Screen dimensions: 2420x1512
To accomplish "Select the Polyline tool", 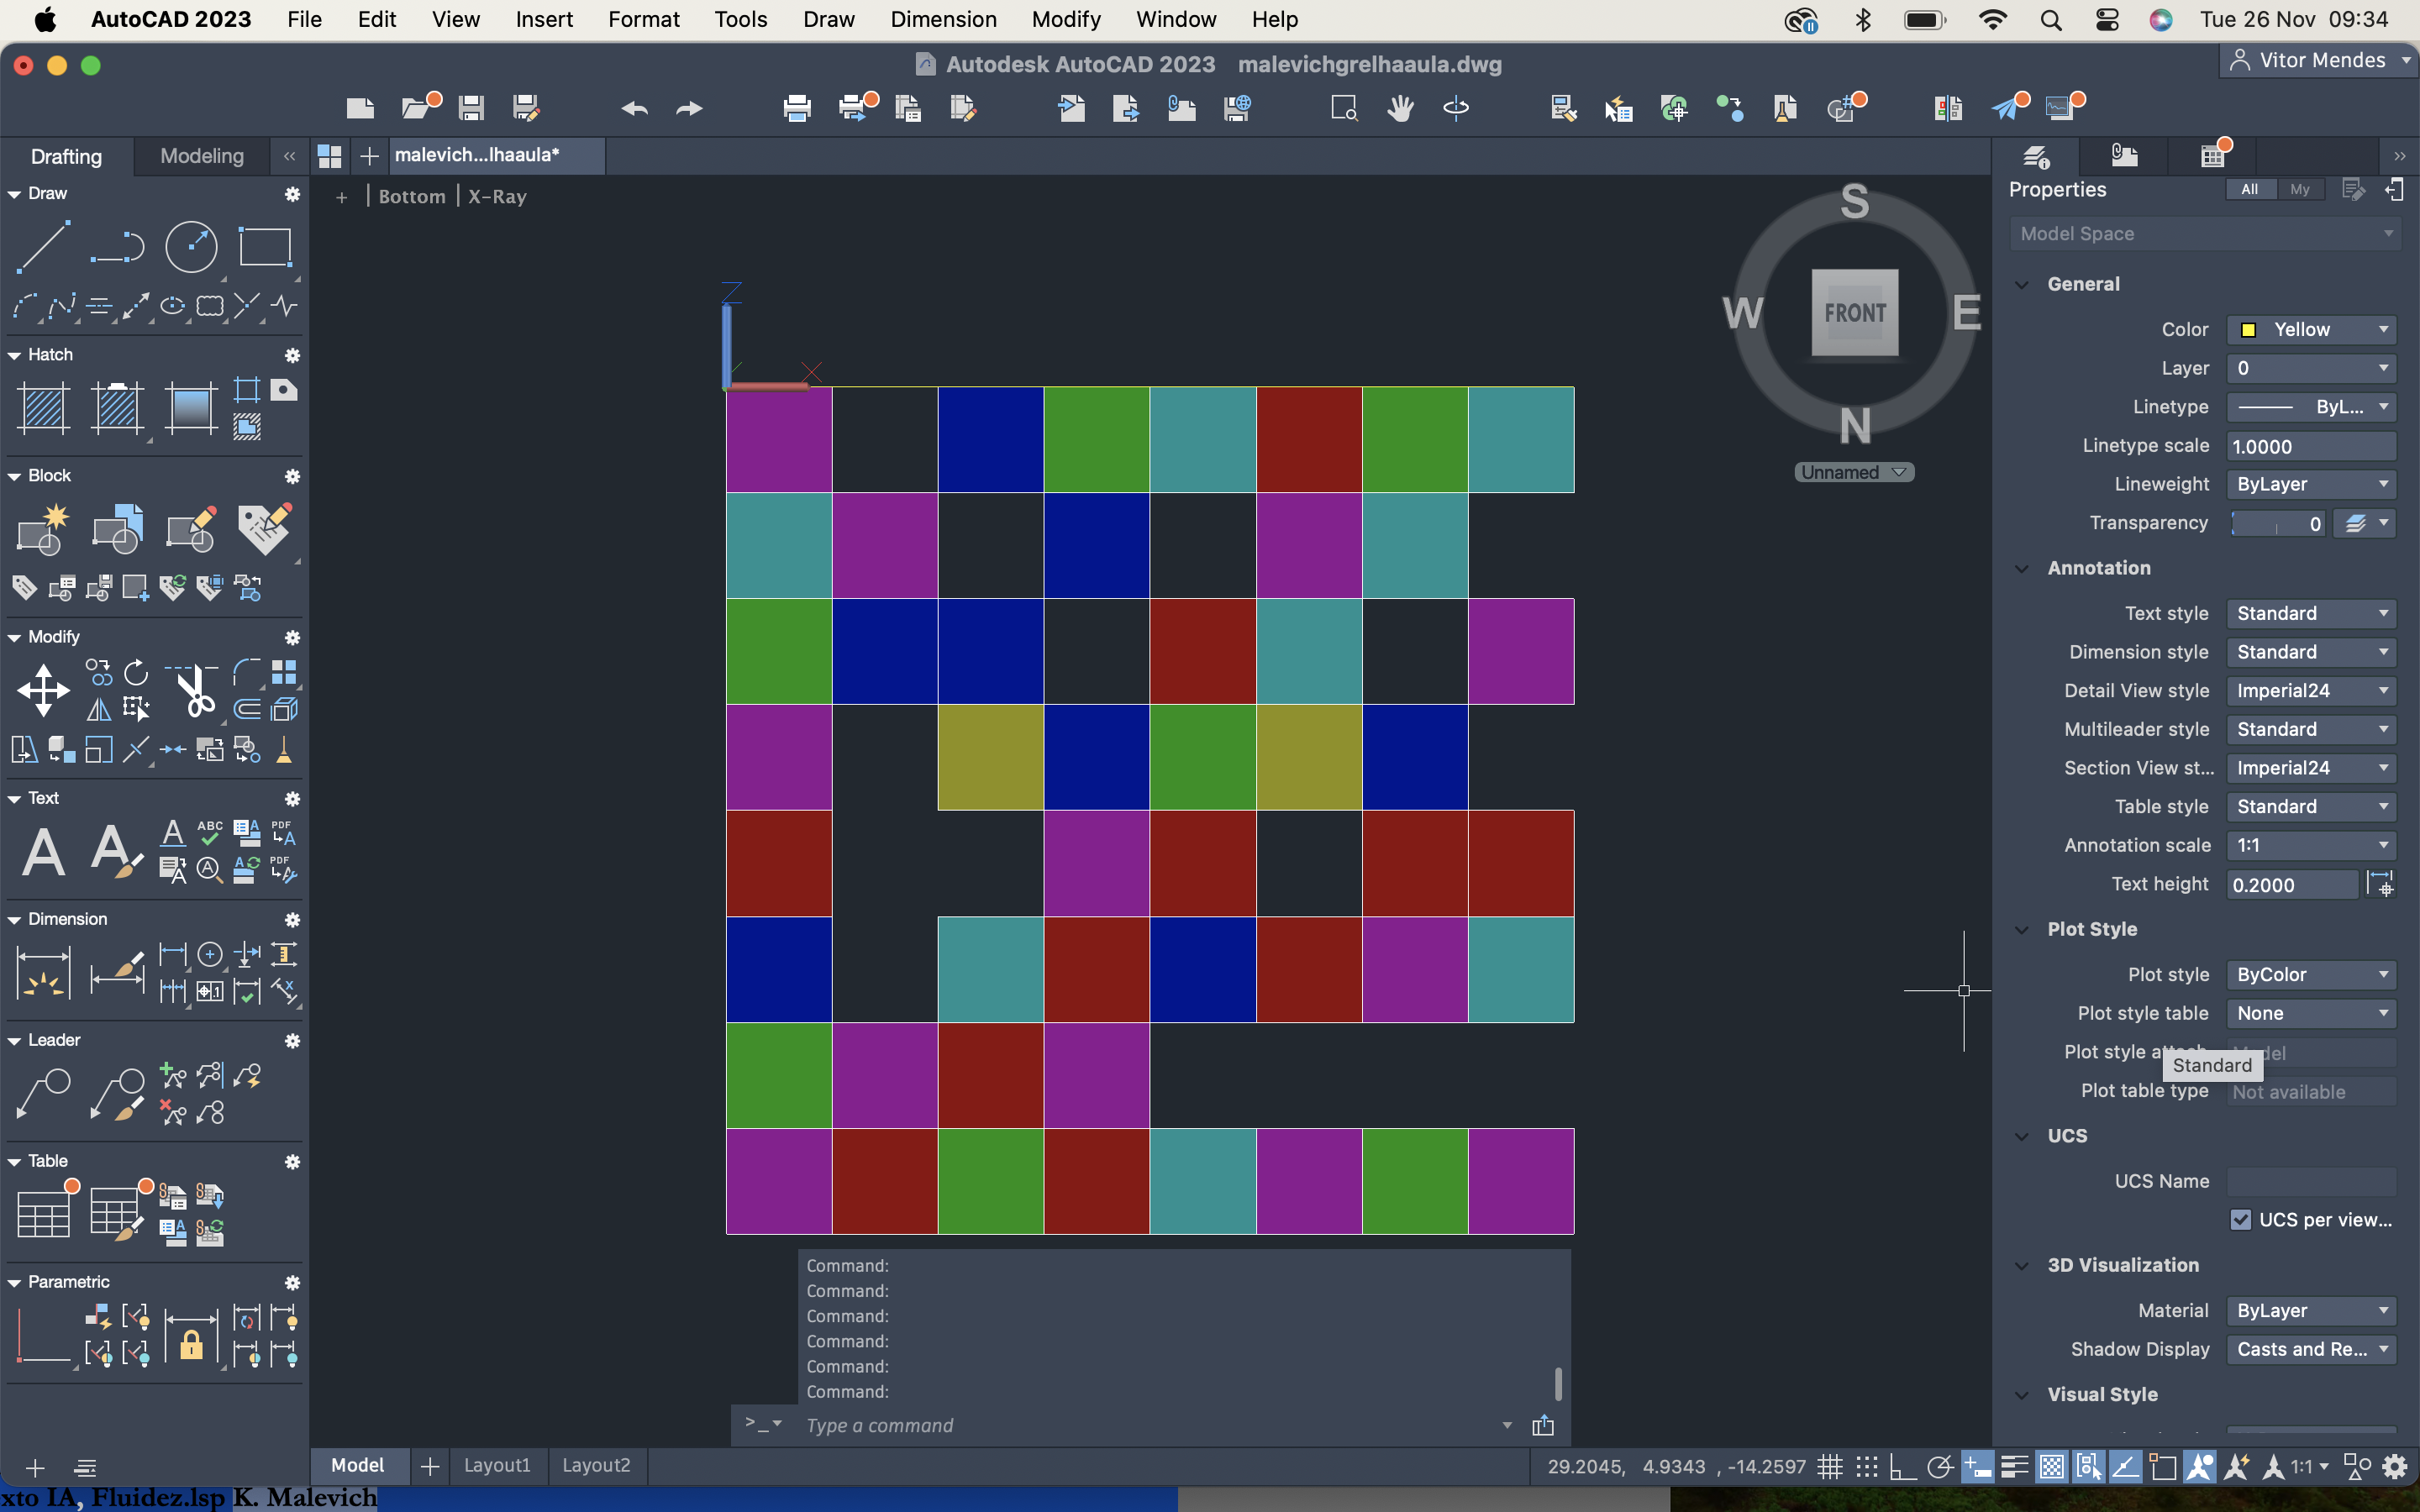I will pyautogui.click(x=117, y=246).
